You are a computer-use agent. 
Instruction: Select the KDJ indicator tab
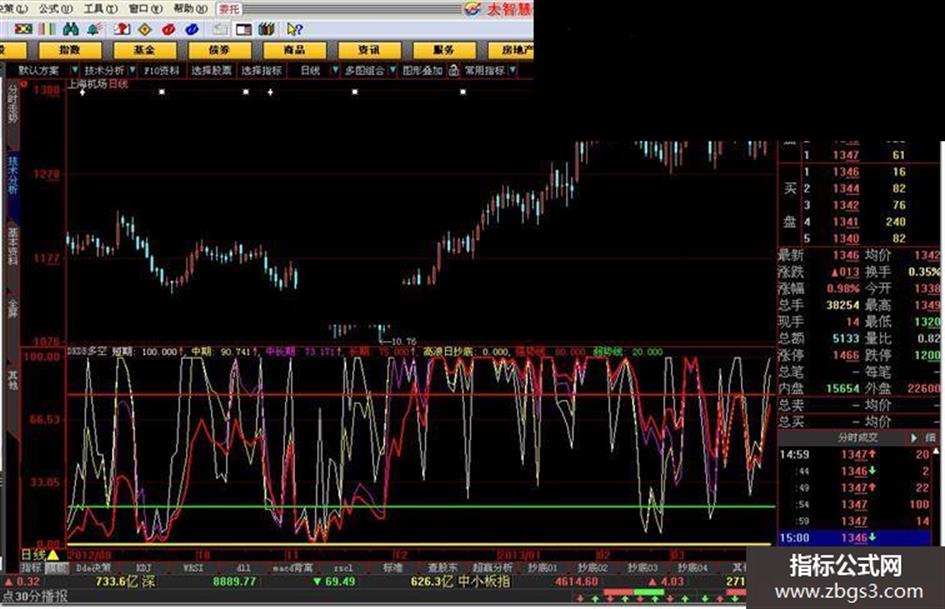(x=143, y=568)
